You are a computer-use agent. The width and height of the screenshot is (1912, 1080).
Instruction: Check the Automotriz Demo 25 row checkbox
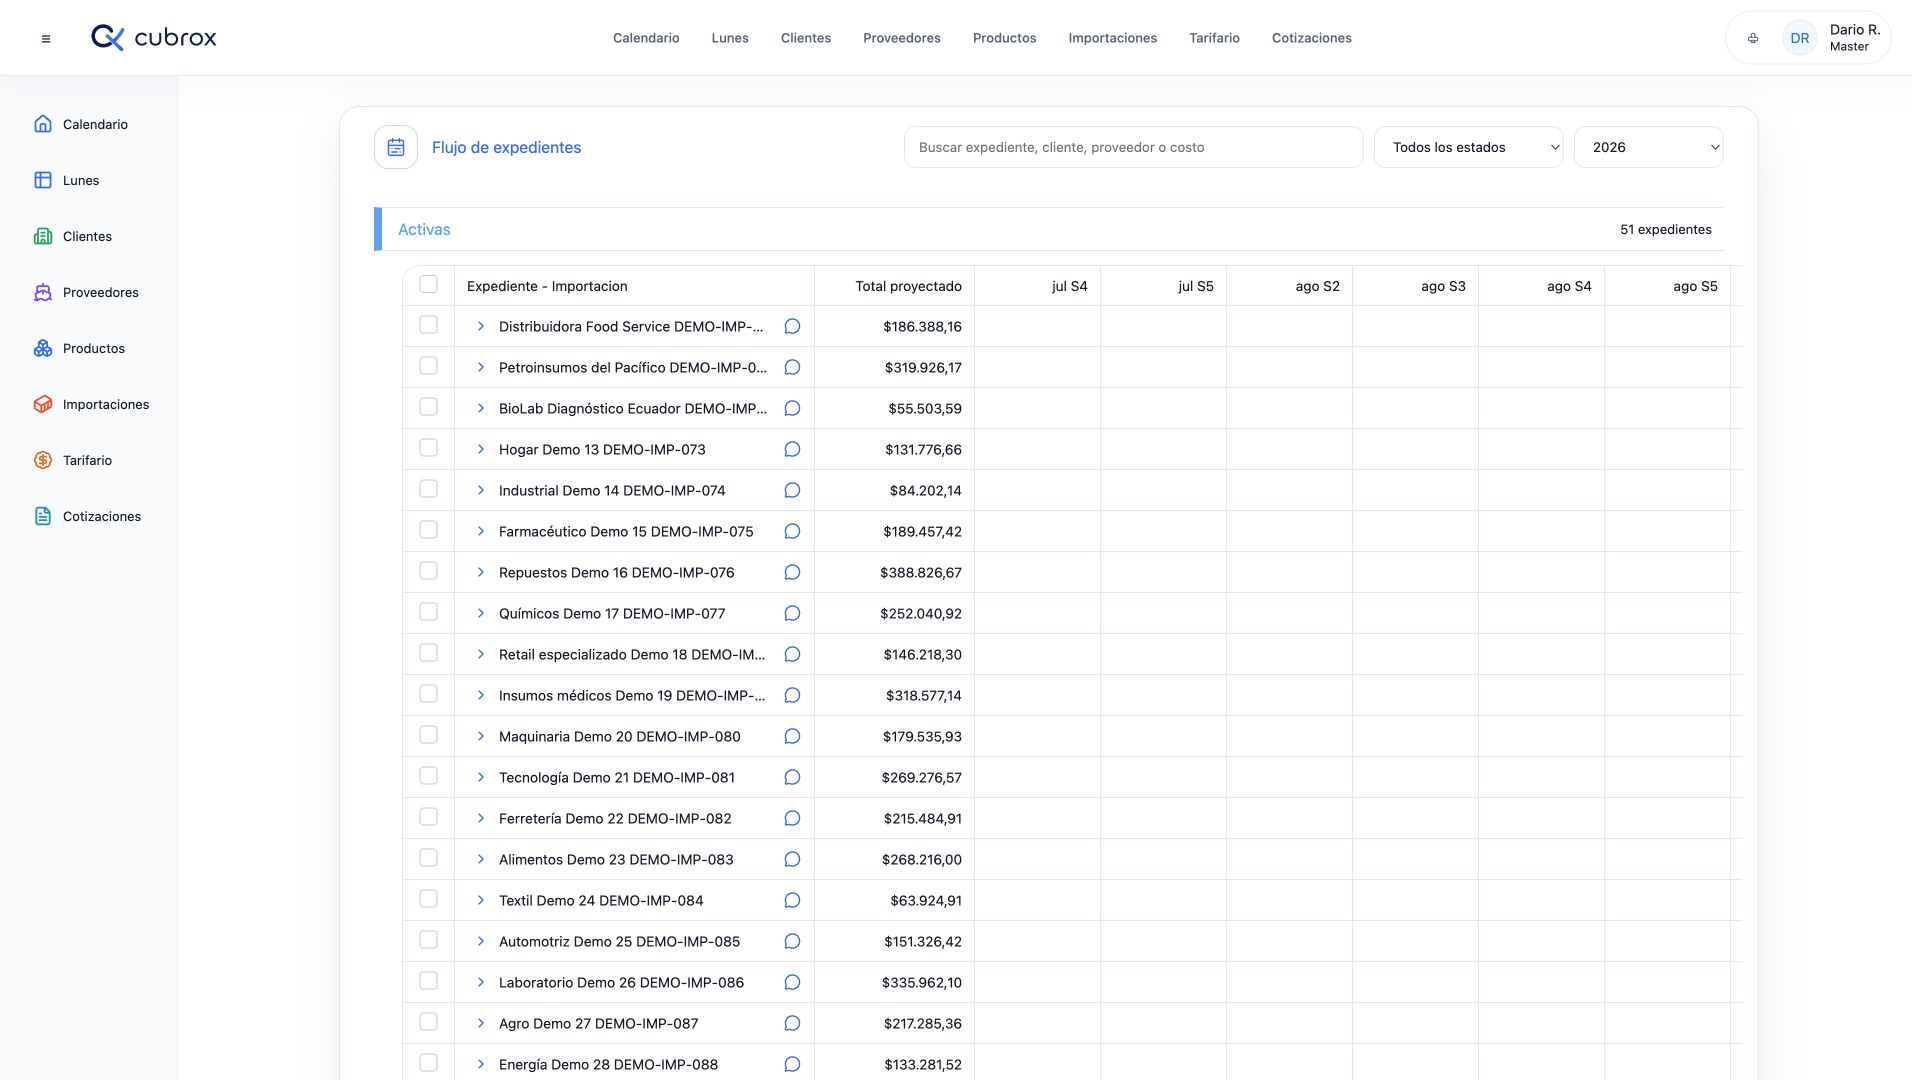[x=429, y=940]
